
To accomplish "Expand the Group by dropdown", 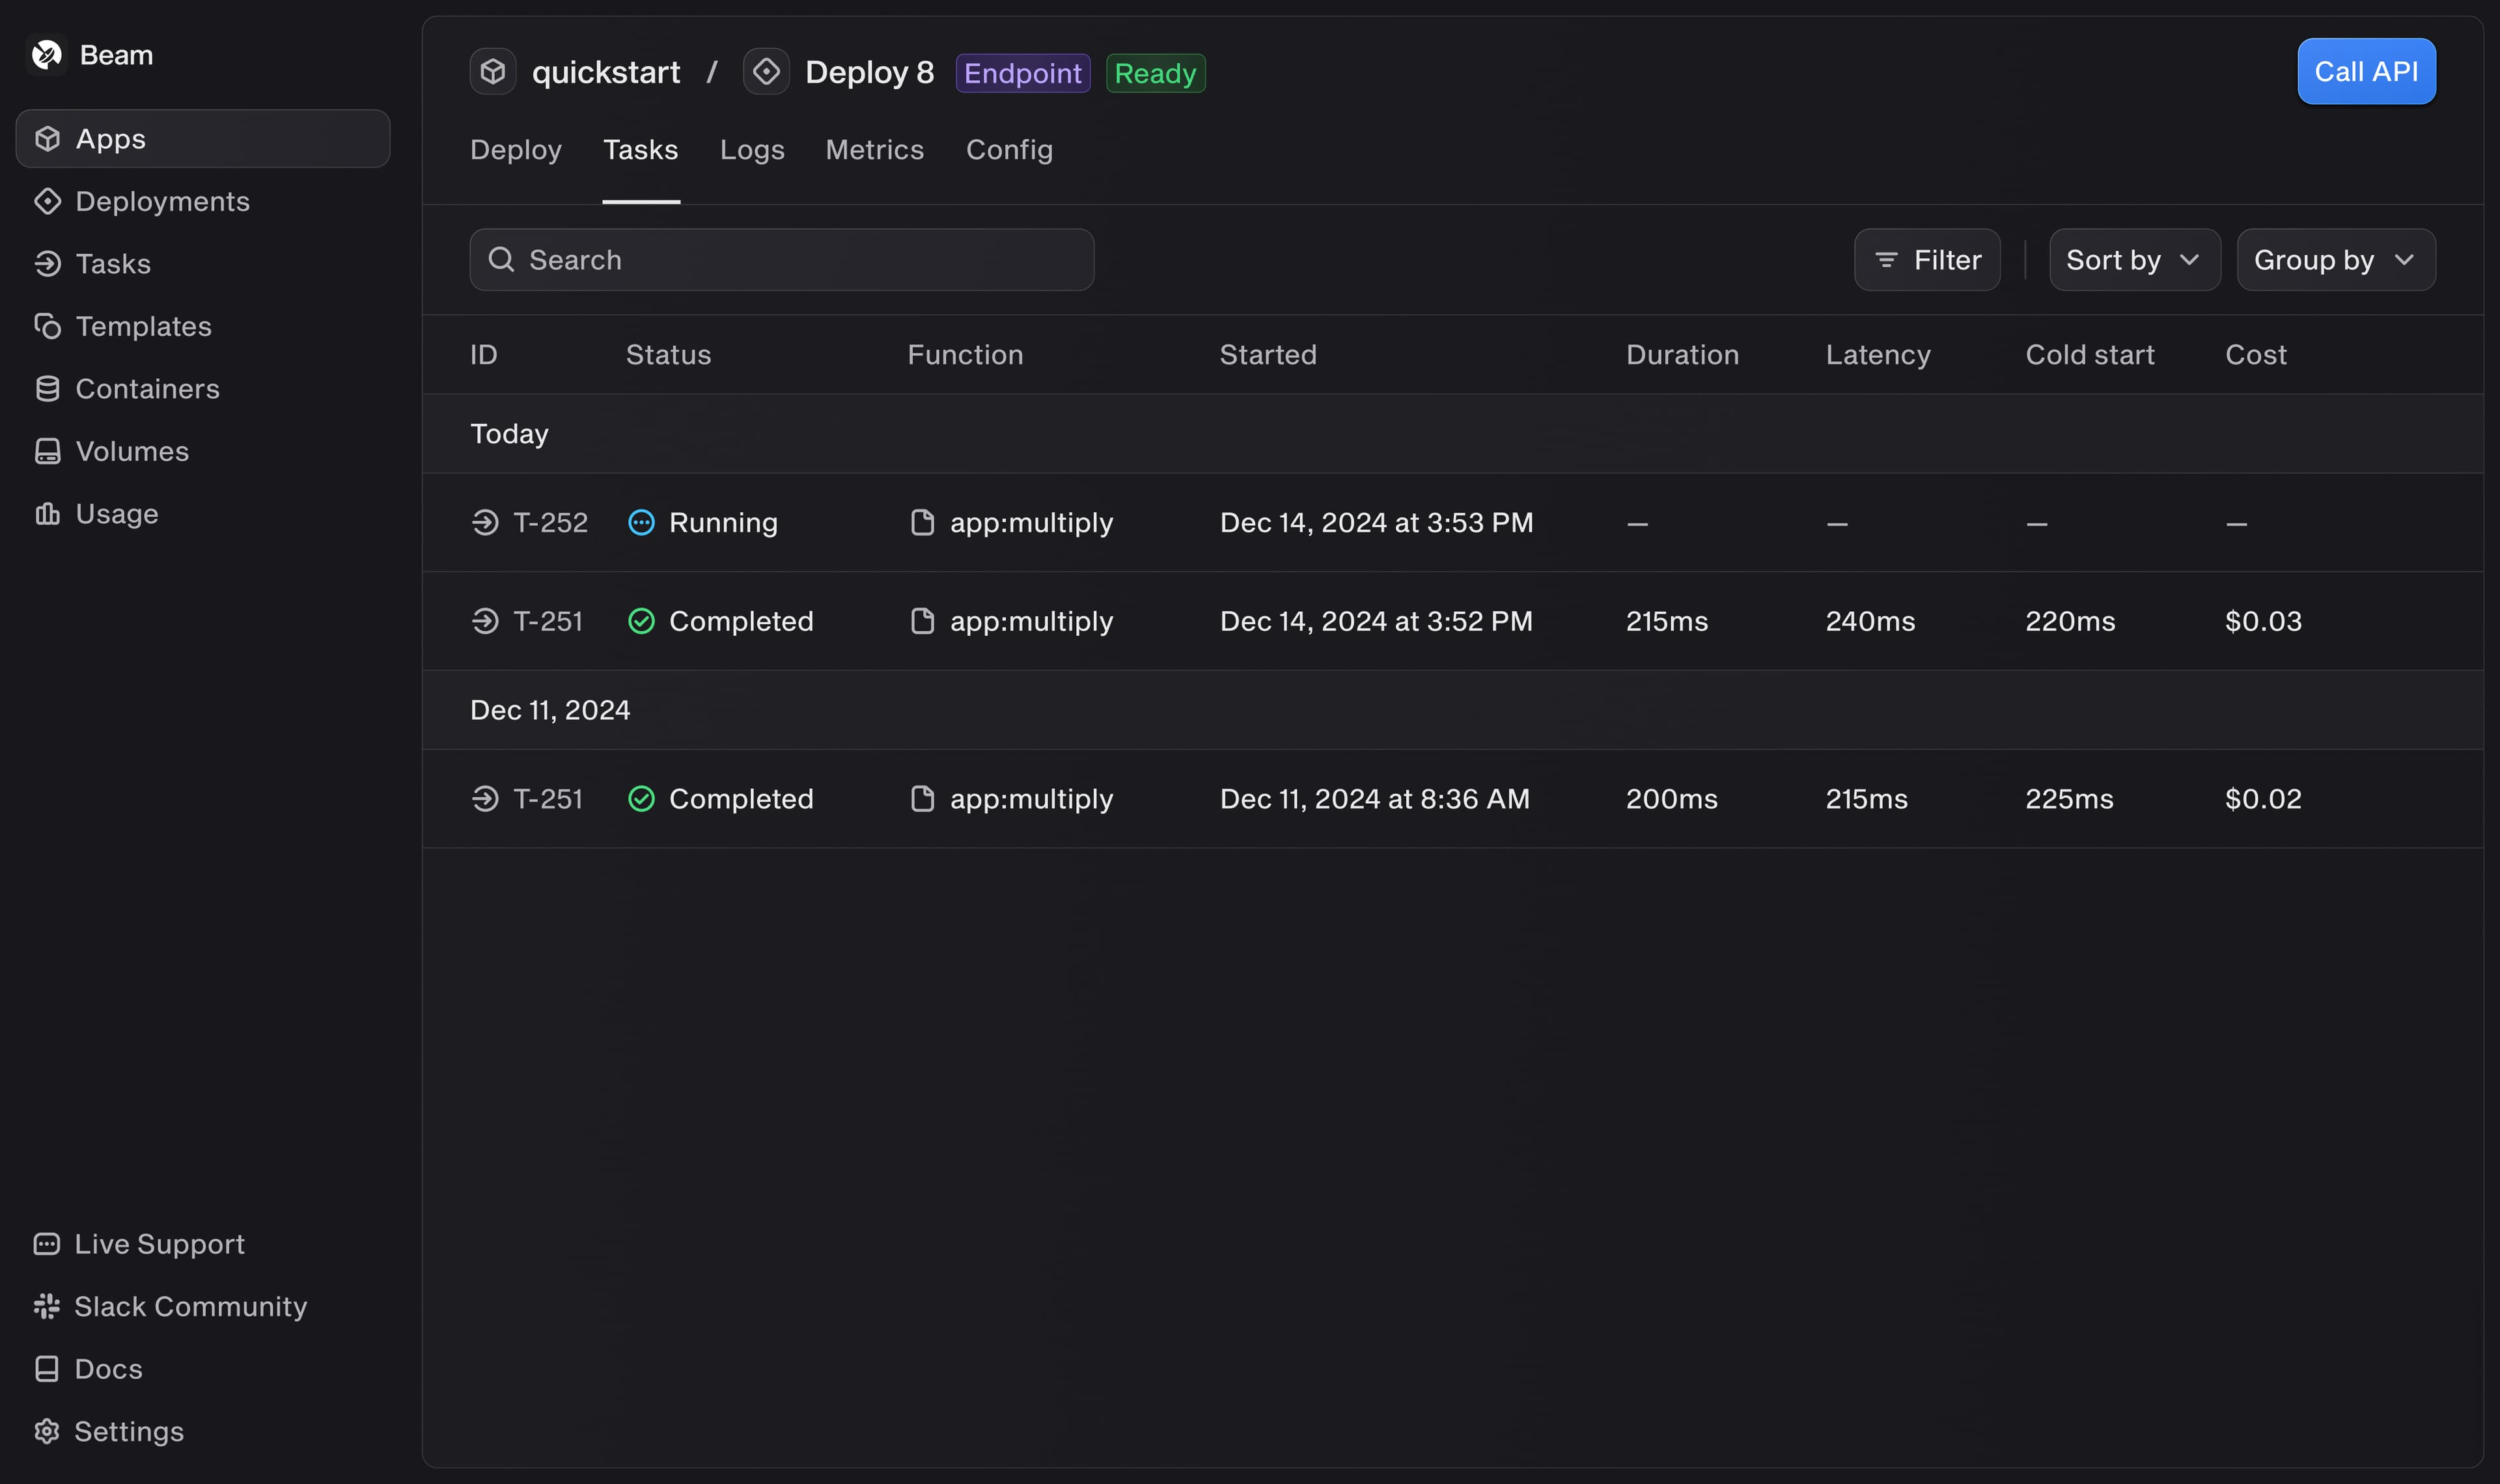I will click(2334, 260).
